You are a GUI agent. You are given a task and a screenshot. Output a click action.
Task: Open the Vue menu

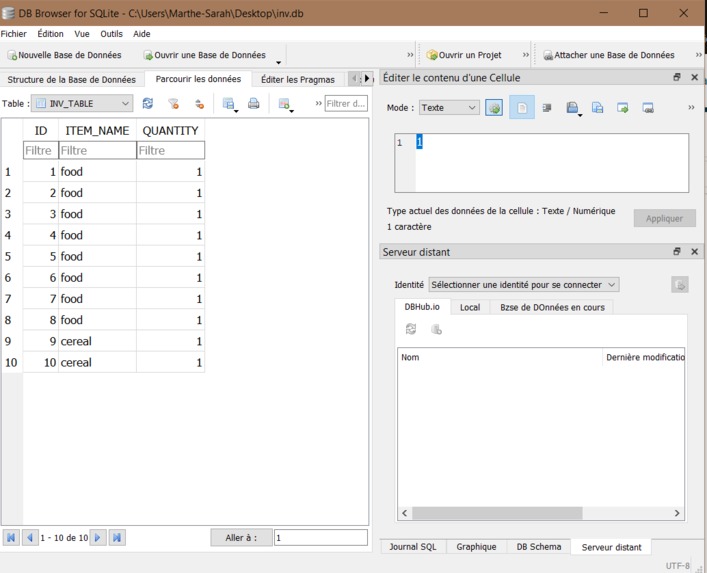(x=82, y=34)
